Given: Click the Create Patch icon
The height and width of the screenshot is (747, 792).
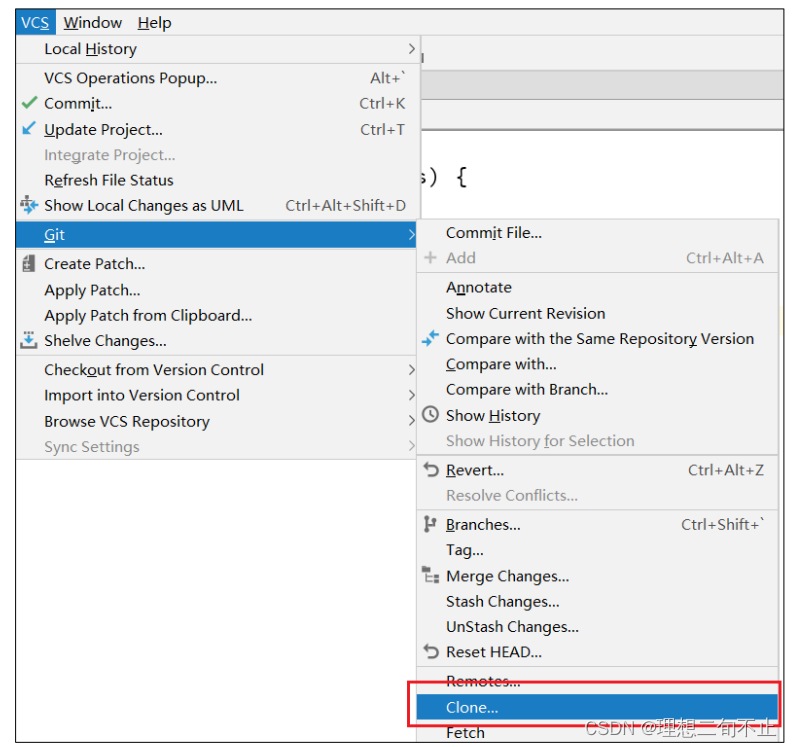Looking at the screenshot, I should [29, 264].
